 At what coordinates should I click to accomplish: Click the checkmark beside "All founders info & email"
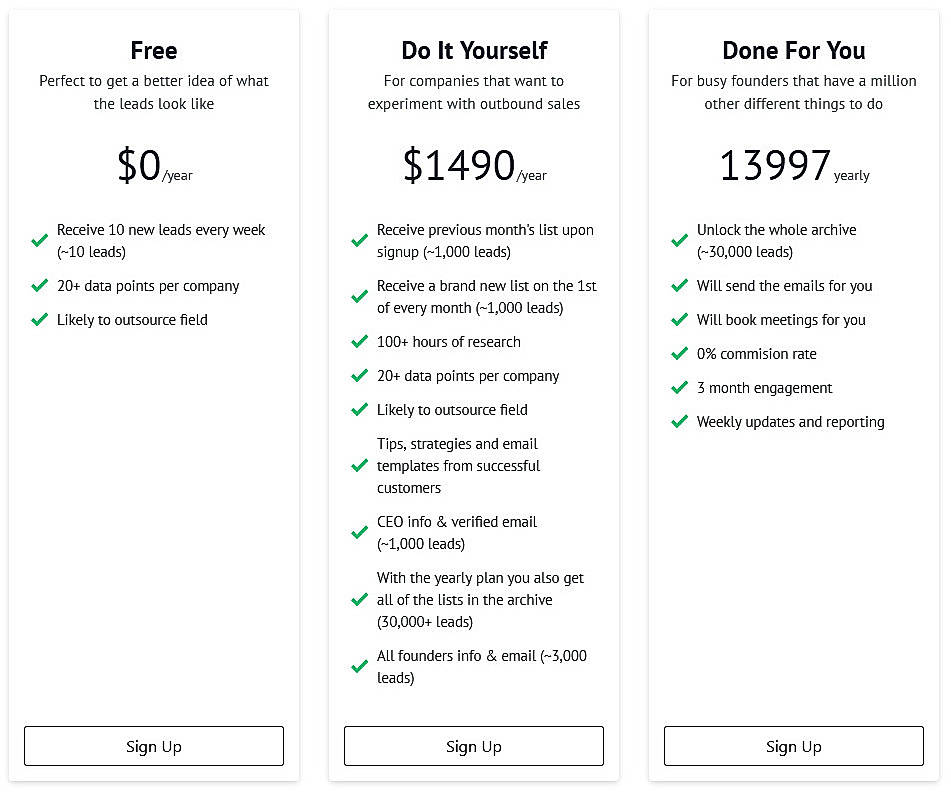[359, 666]
